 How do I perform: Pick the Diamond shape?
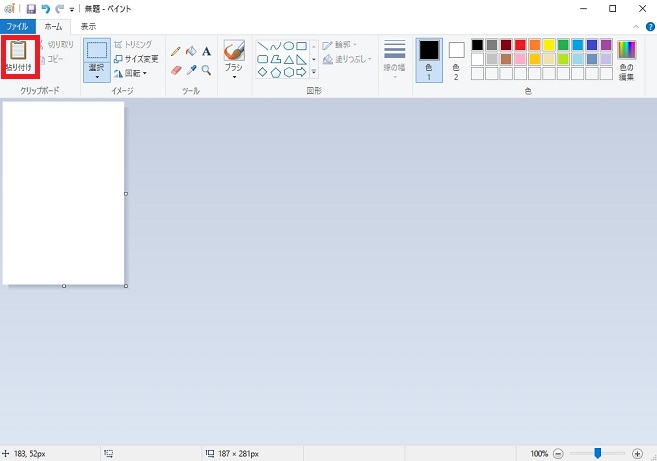[262, 72]
